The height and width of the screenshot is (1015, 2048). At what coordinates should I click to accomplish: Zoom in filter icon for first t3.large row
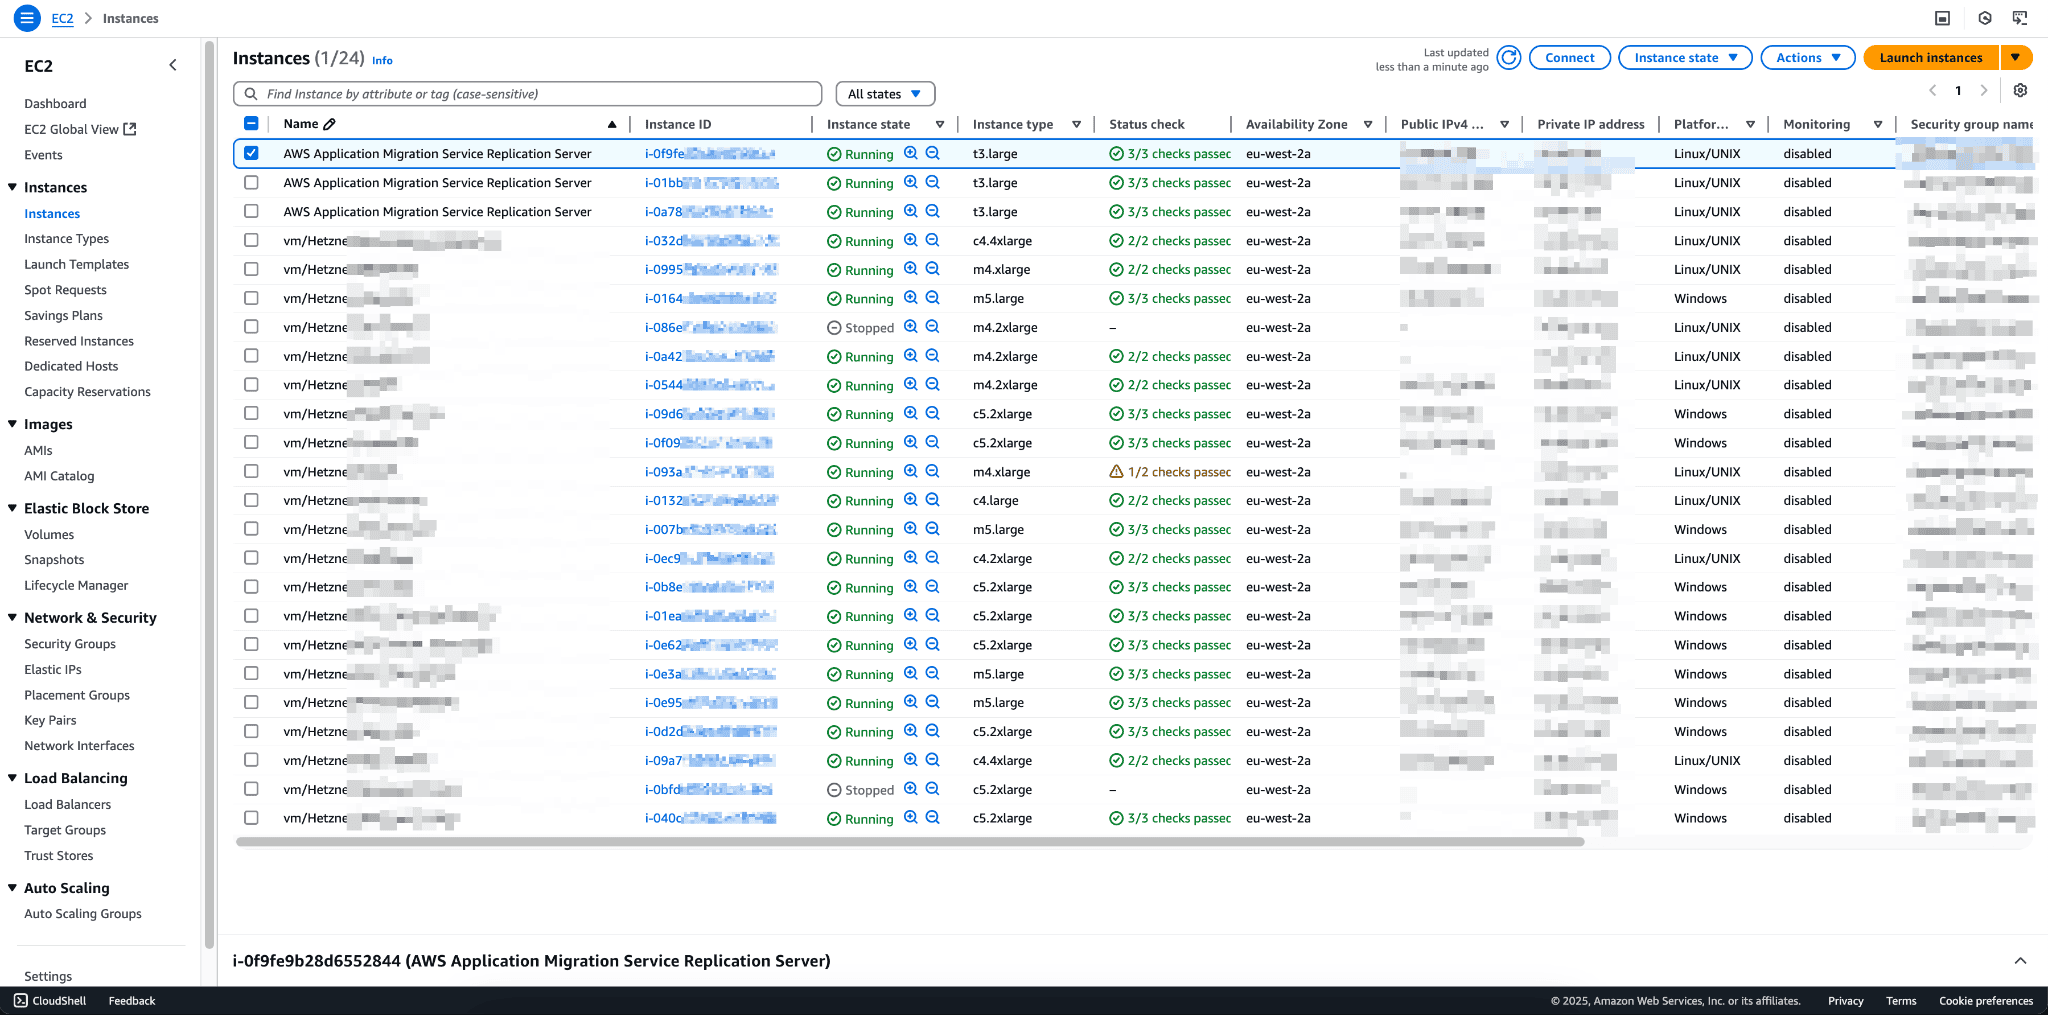pos(911,153)
